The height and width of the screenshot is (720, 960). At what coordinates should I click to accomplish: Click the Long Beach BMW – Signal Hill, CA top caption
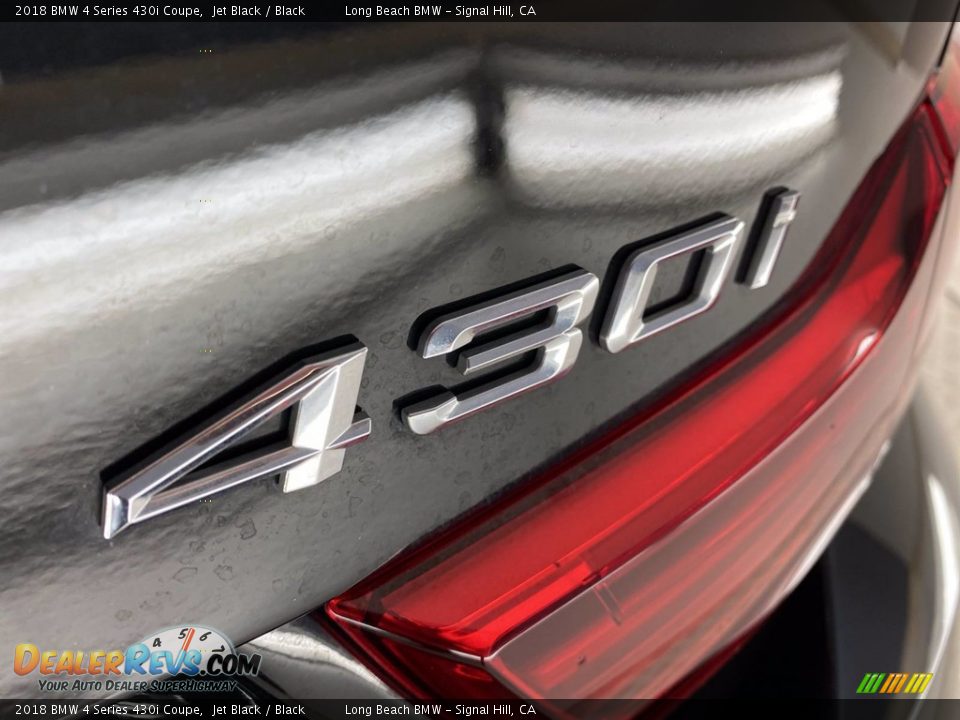[440, 10]
